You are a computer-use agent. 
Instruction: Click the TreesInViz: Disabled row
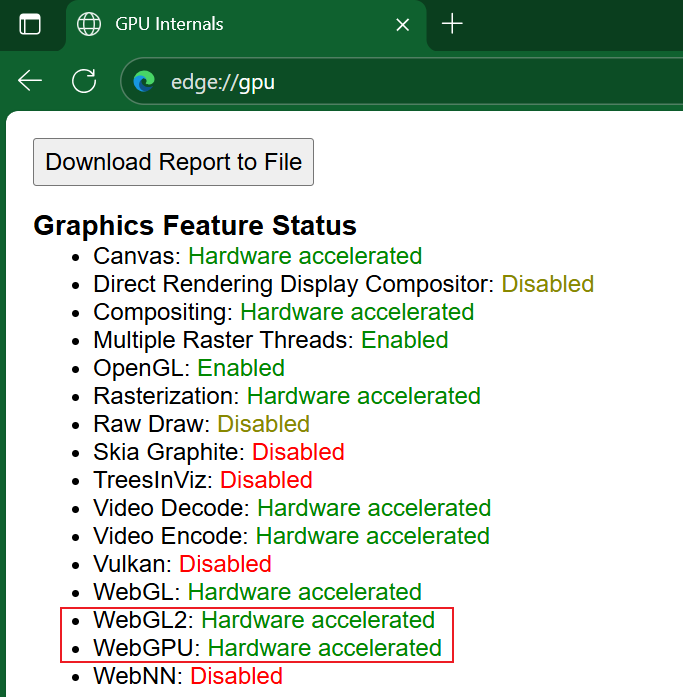point(203,480)
